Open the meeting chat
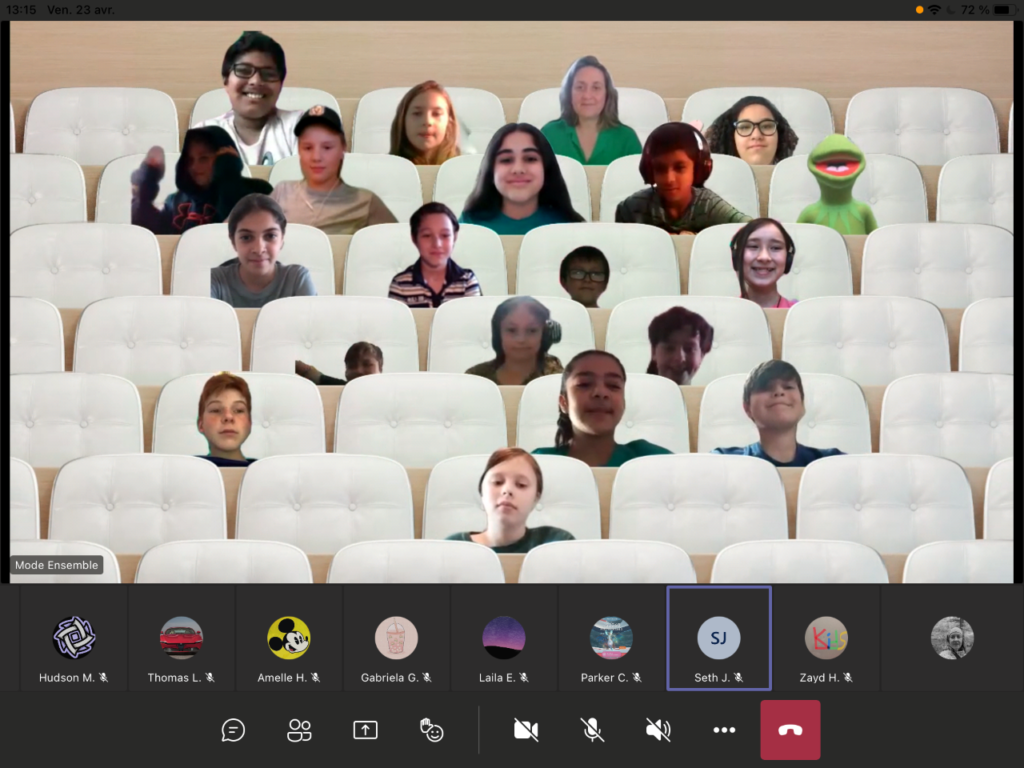The width and height of the screenshot is (1024, 768). point(233,730)
